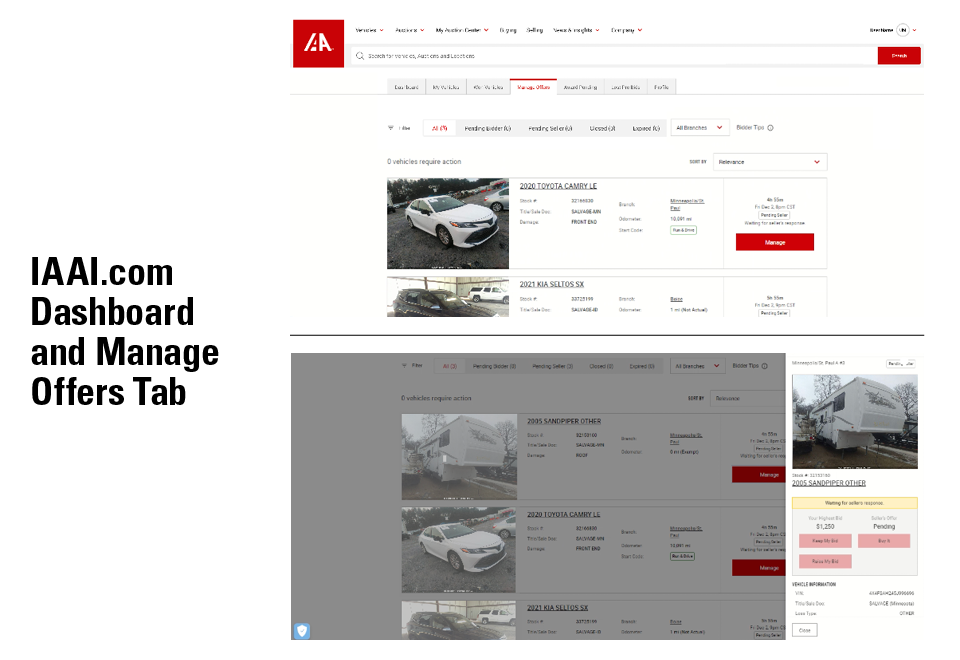
Task: Switch to the Award Pending tab
Action: 580,87
